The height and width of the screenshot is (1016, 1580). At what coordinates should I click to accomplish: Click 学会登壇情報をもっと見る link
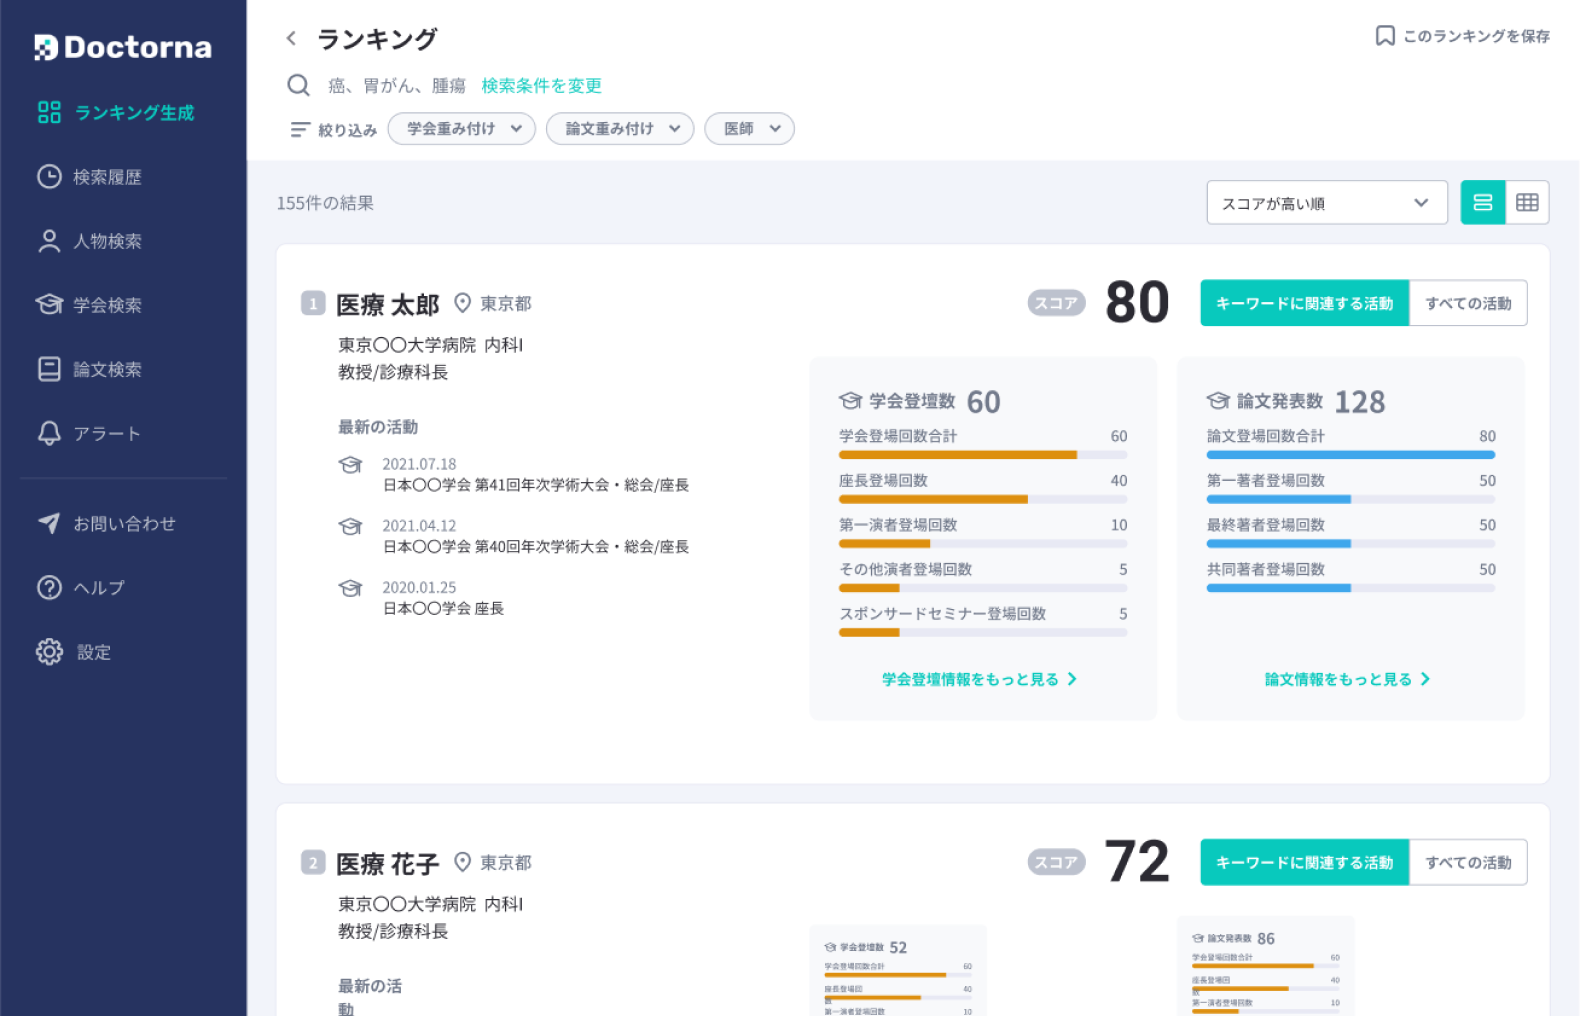tap(979, 679)
